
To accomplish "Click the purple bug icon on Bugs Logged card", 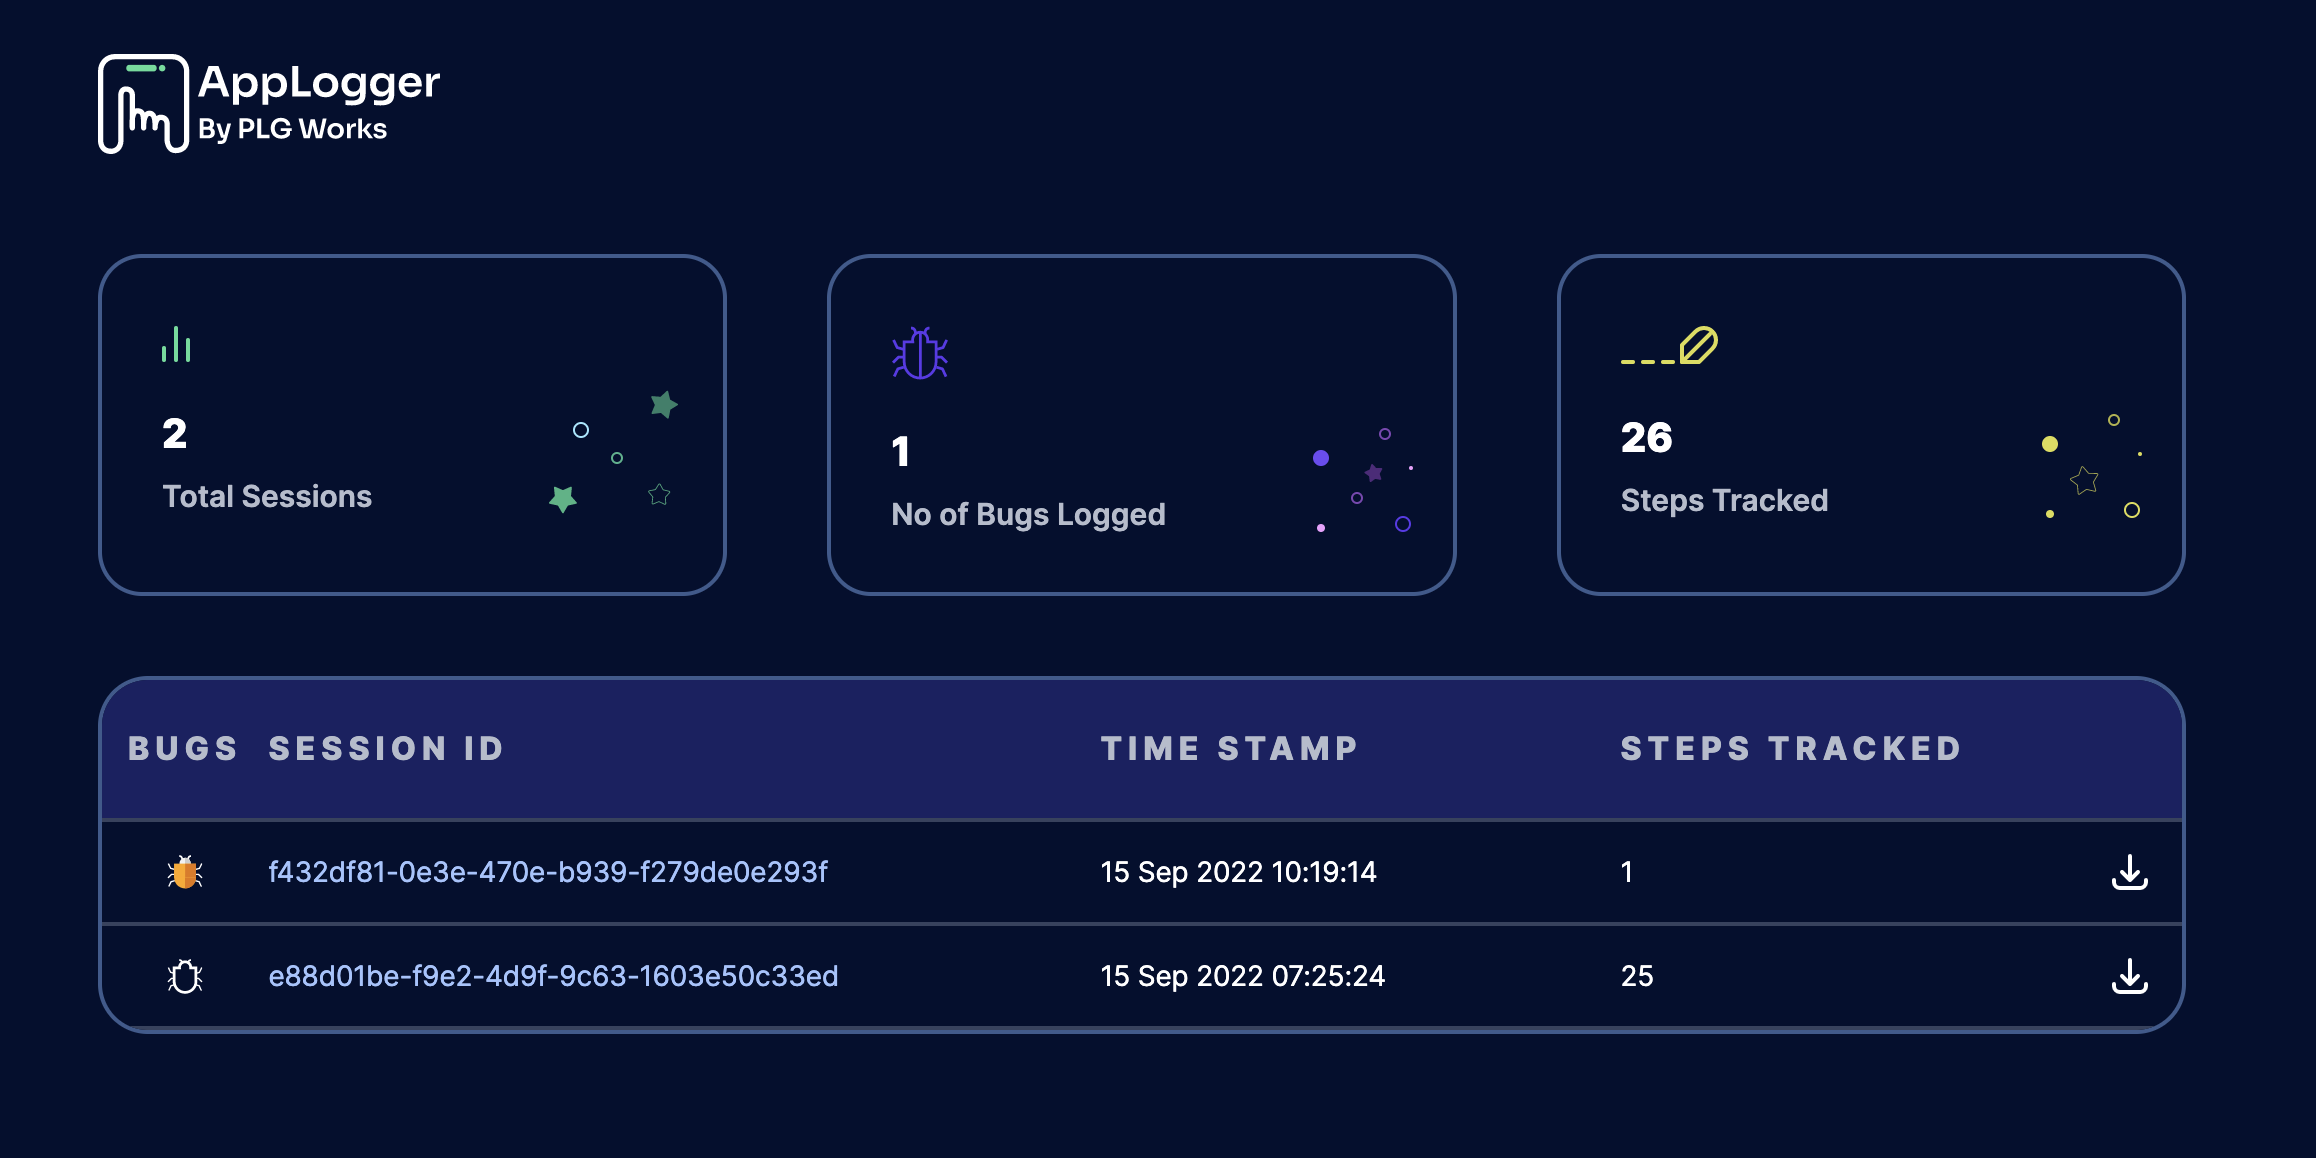I will [918, 353].
